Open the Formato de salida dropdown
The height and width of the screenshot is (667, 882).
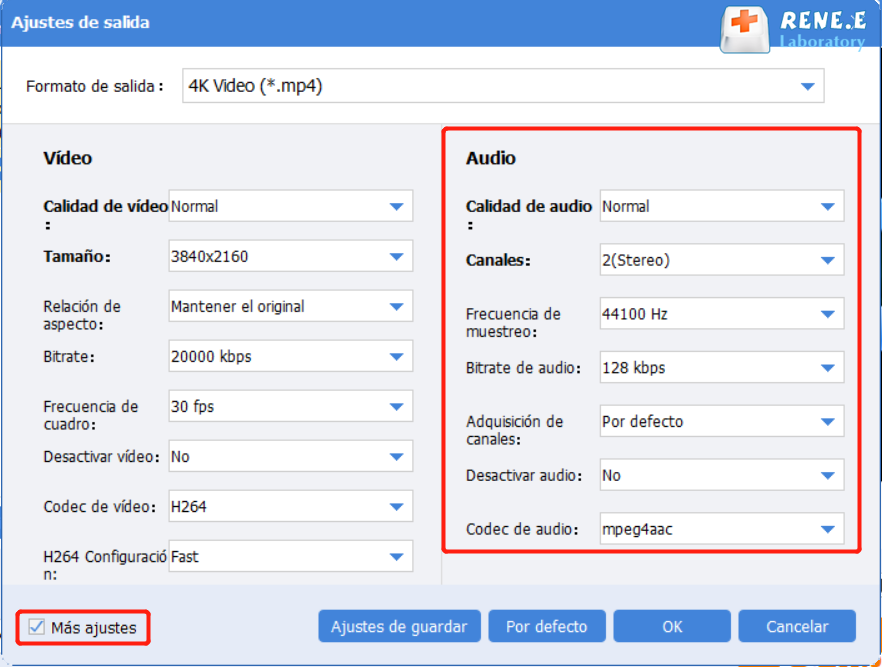click(x=503, y=87)
